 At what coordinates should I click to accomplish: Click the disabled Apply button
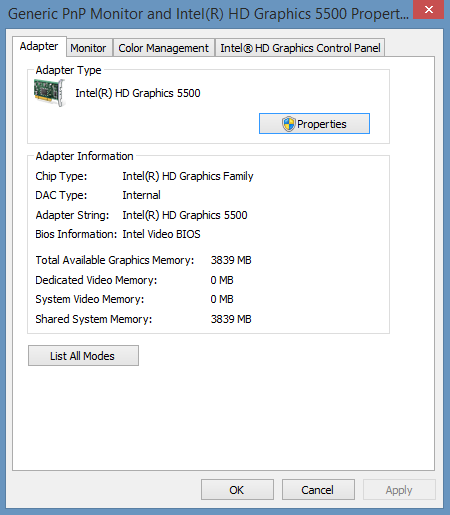(399, 490)
